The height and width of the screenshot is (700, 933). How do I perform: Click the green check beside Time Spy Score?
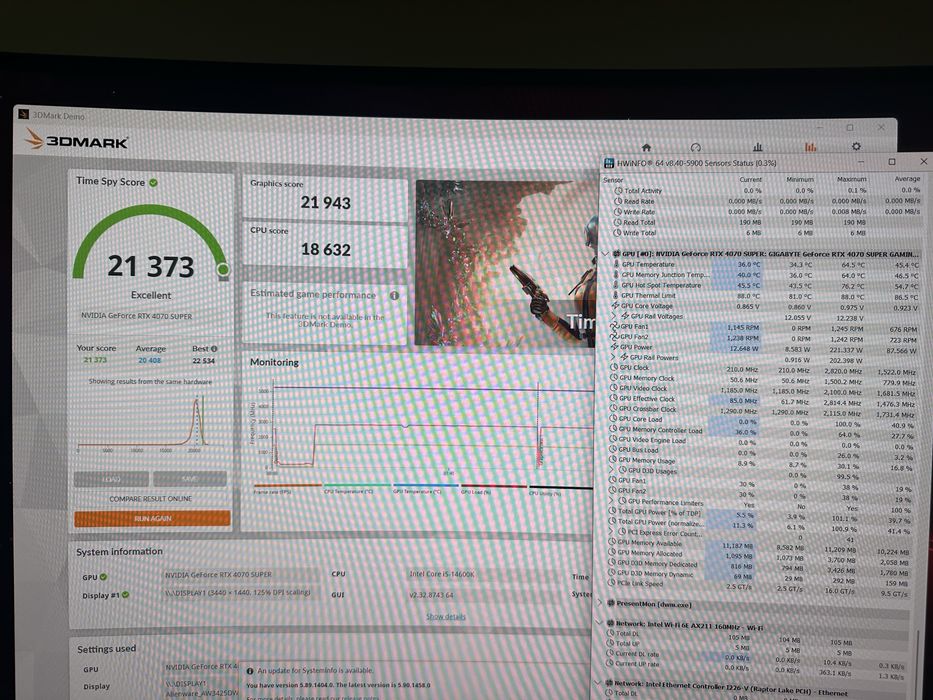pyautogui.click(x=154, y=183)
